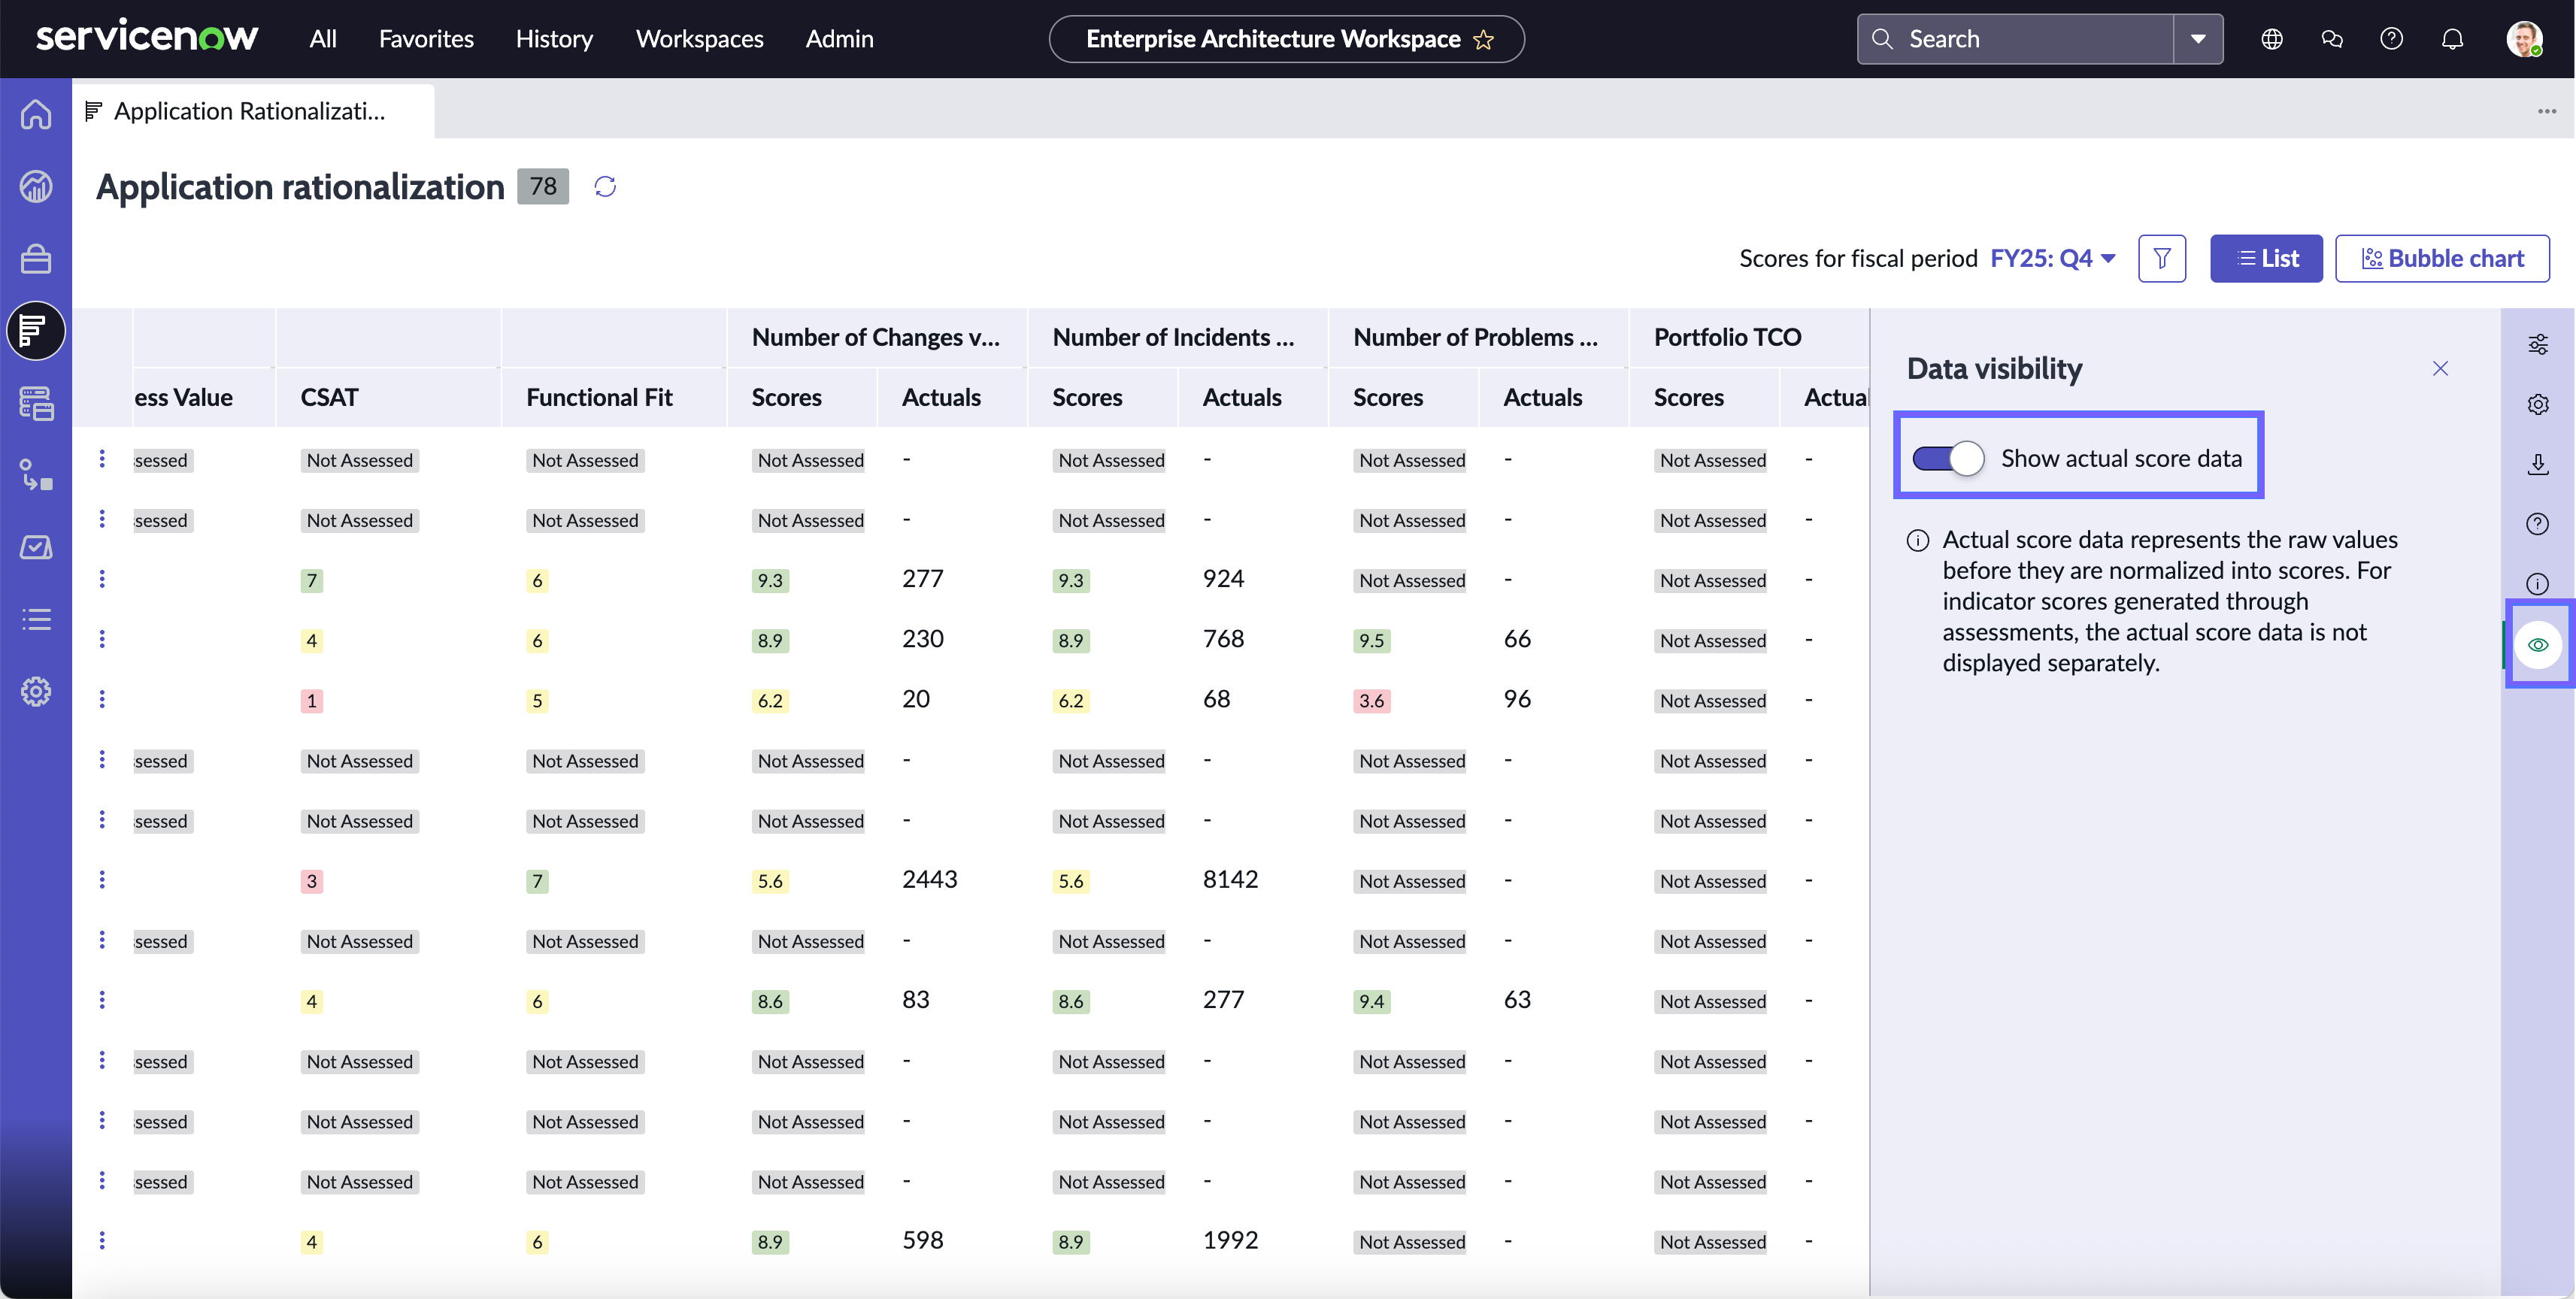Open row actions menu for the 2443 changes row
The image size is (2576, 1299).
pos(102,879)
